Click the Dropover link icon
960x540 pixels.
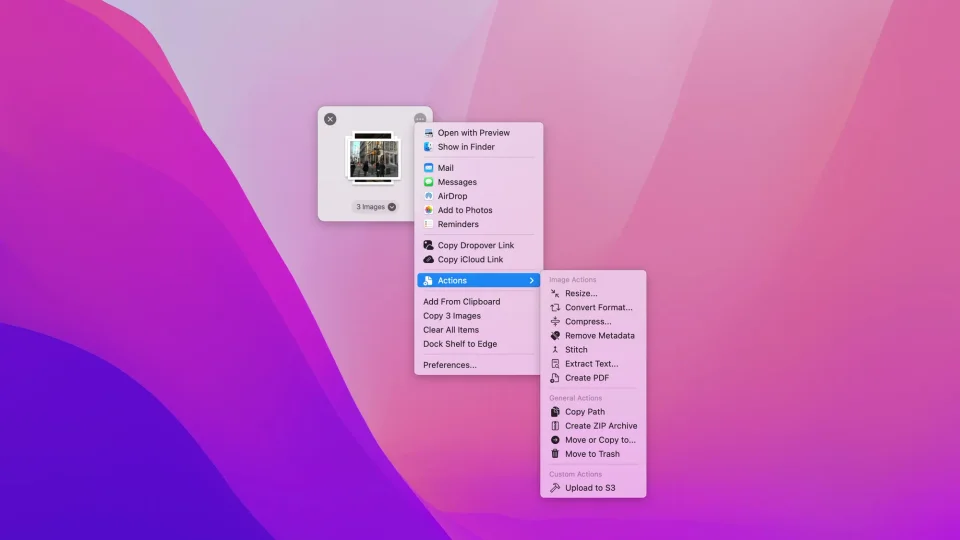pyautogui.click(x=429, y=245)
